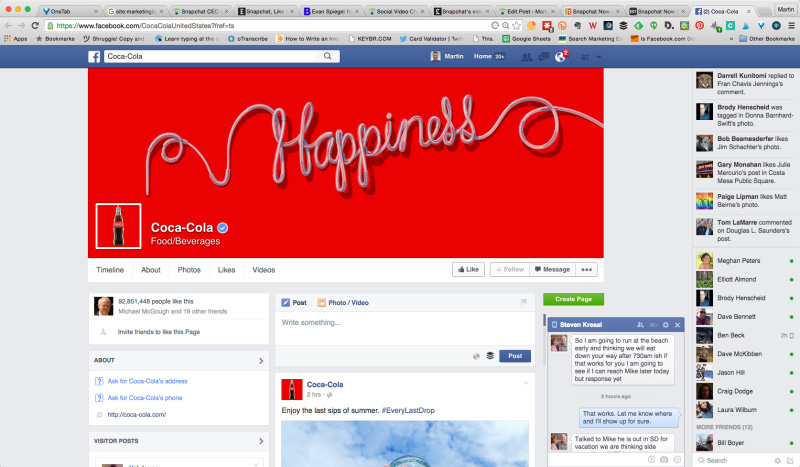
Task: Click Invite friends to like this Page
Action: (x=159, y=332)
